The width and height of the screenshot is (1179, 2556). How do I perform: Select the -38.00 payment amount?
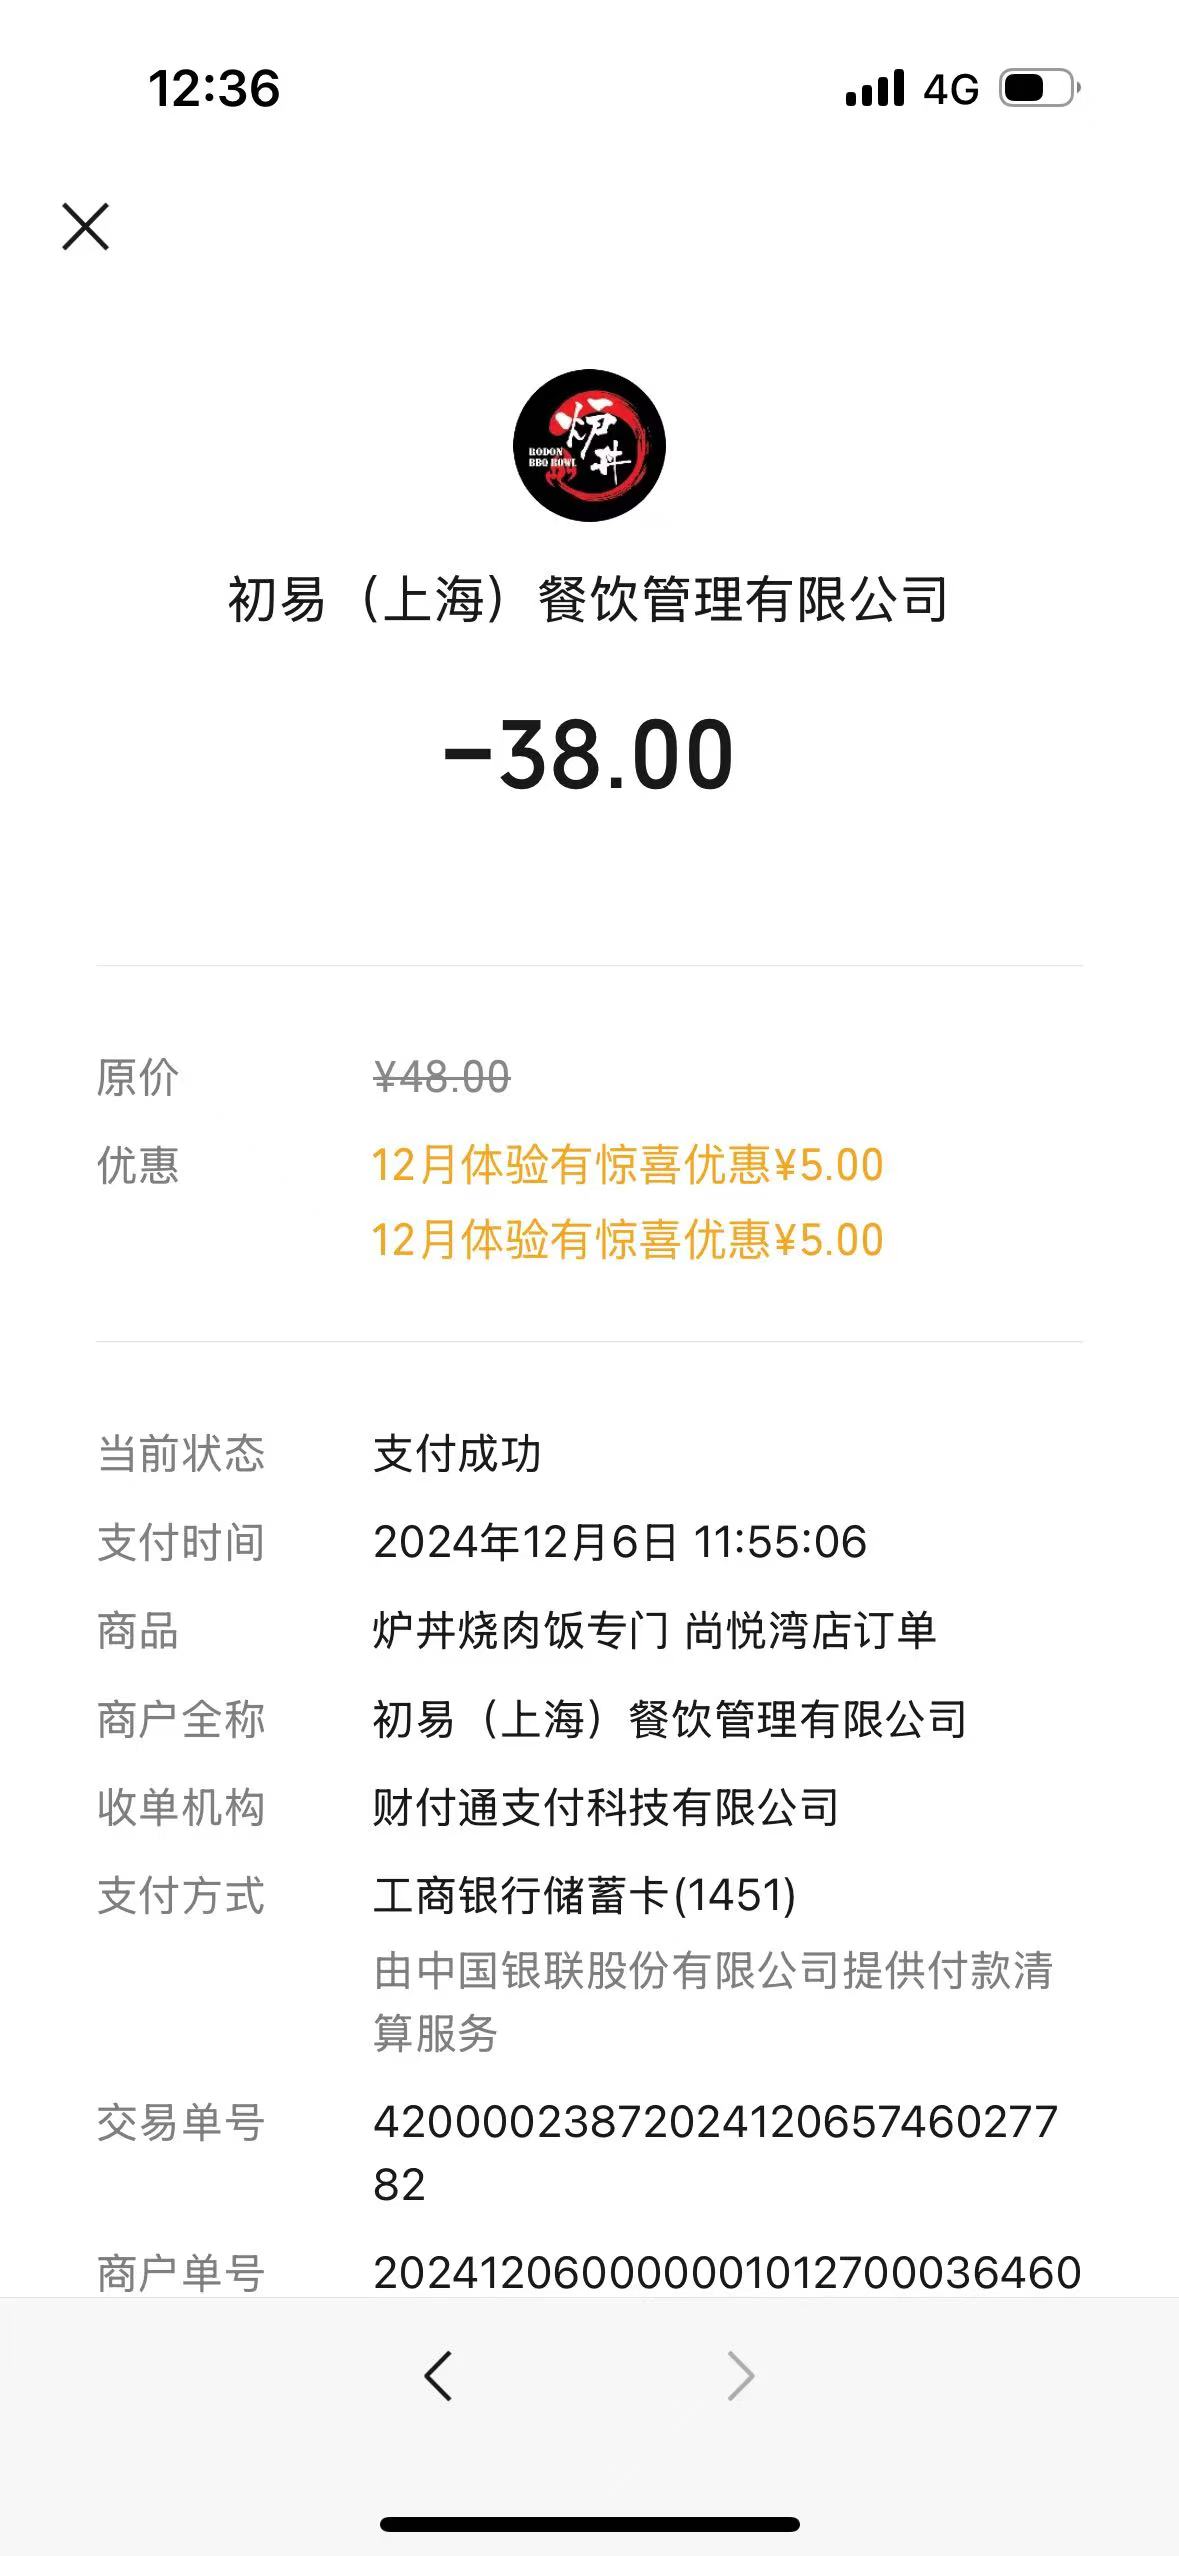click(589, 754)
